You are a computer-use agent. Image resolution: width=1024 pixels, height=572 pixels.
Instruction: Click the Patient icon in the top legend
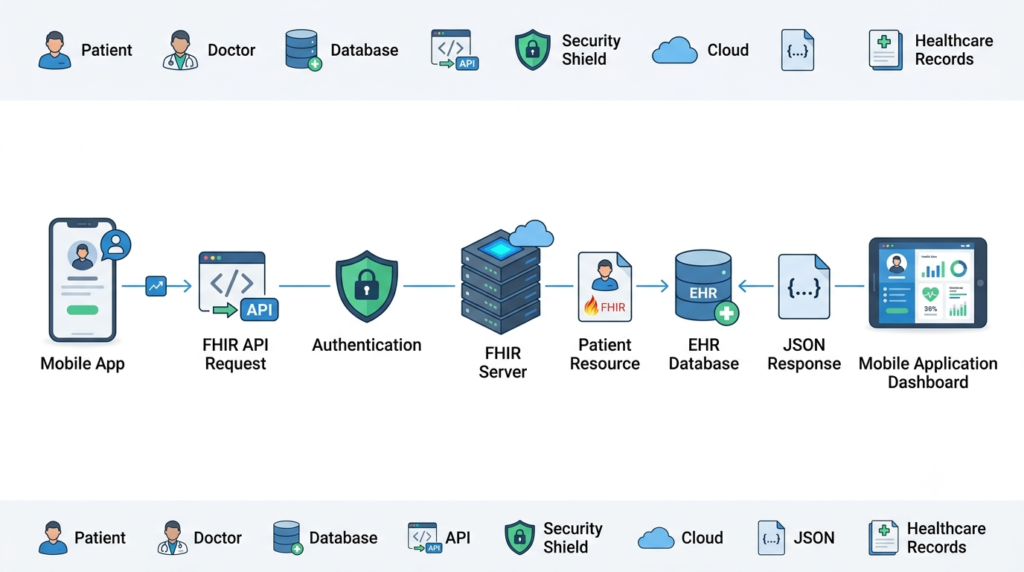[55, 50]
